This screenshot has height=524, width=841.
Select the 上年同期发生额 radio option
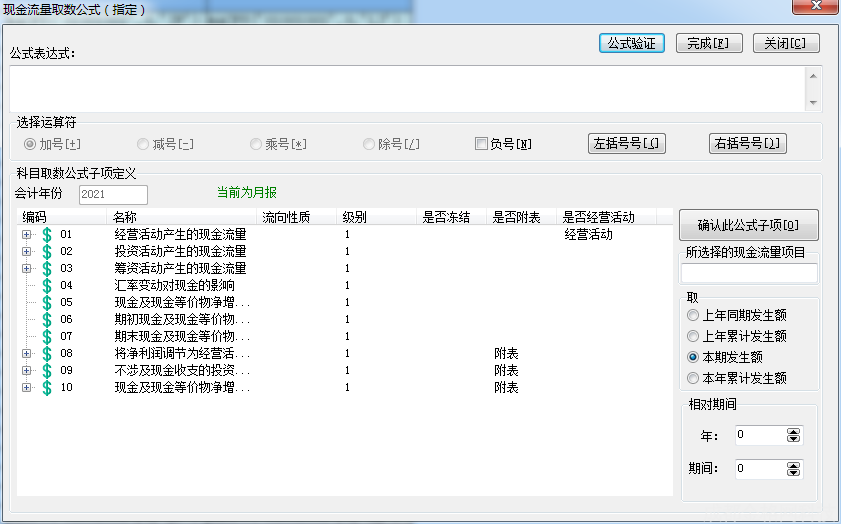pyautogui.click(x=693, y=316)
